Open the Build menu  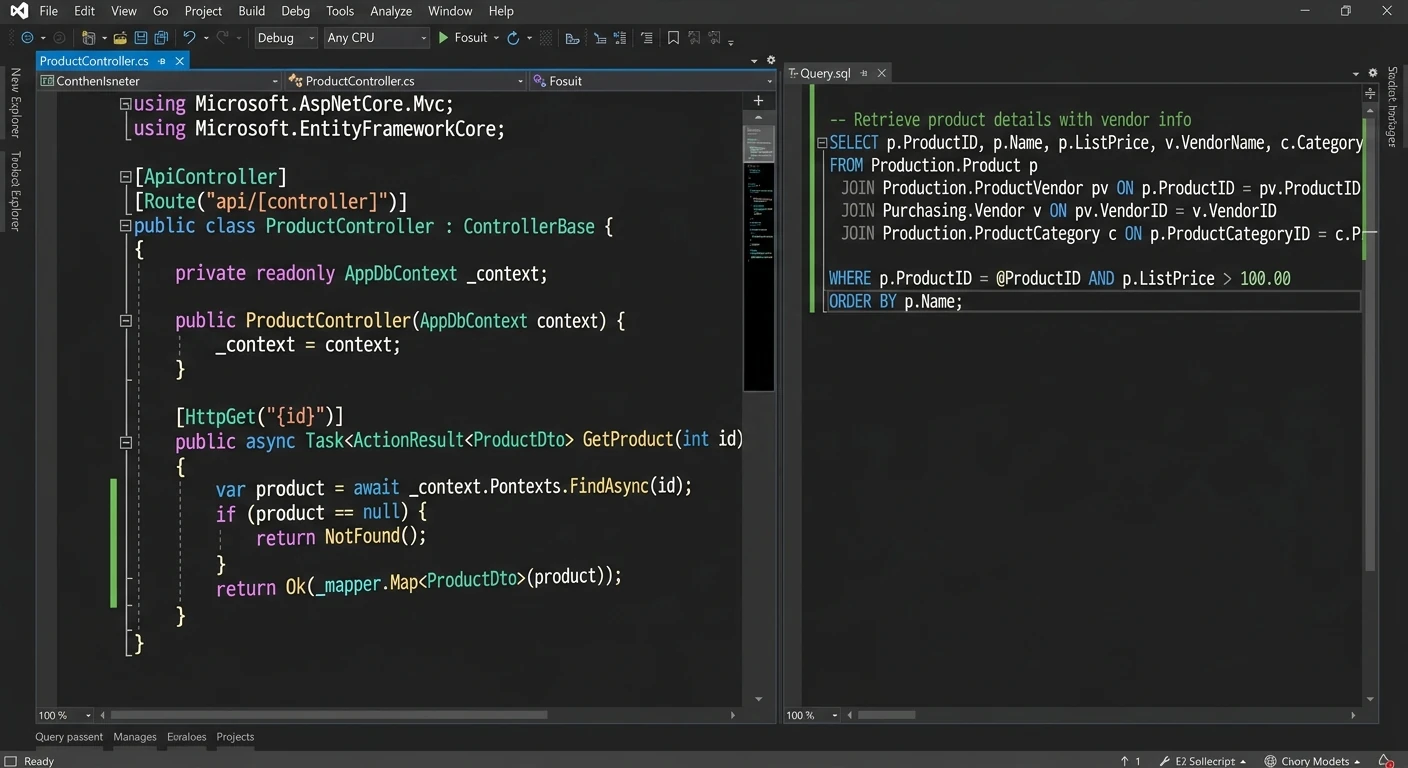coord(252,11)
